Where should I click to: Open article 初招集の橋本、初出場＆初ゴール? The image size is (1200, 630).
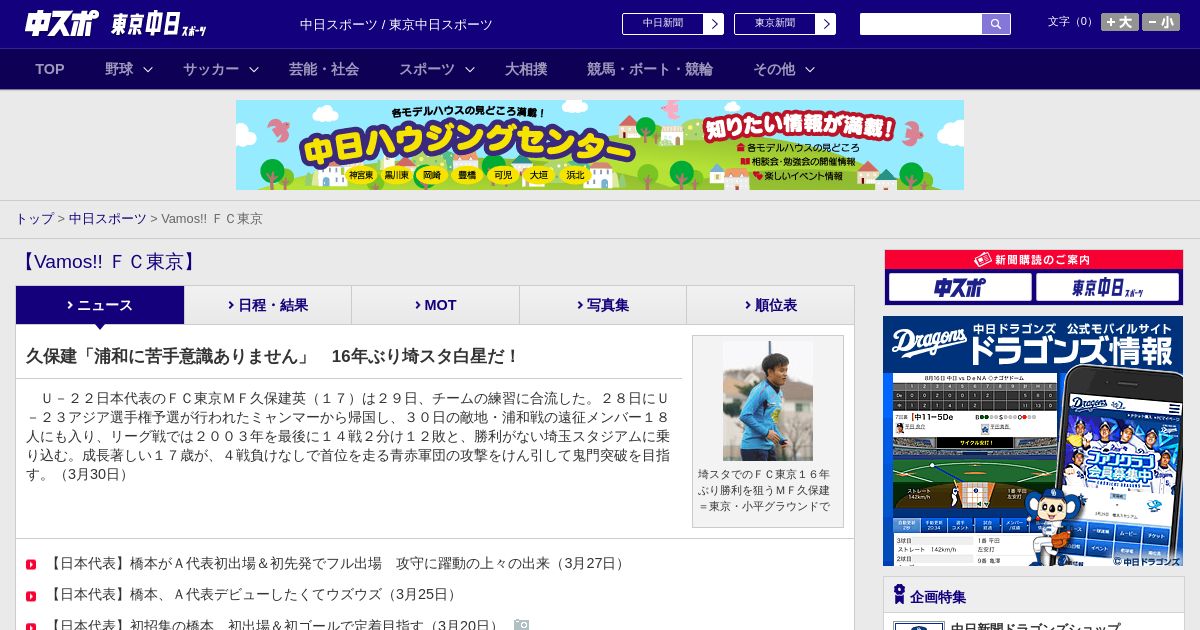point(274,625)
